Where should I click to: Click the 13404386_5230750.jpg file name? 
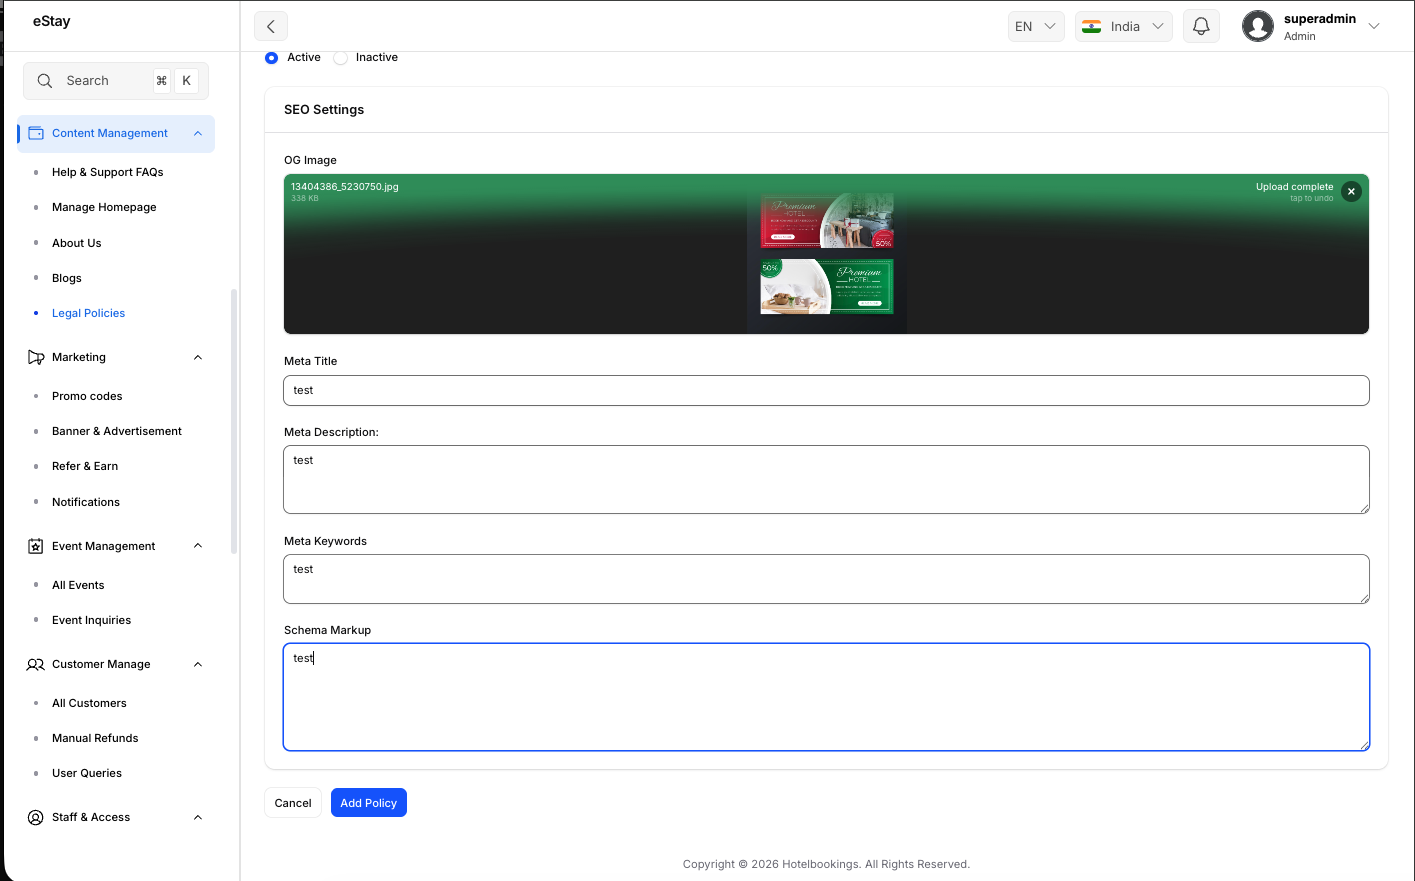pos(345,187)
